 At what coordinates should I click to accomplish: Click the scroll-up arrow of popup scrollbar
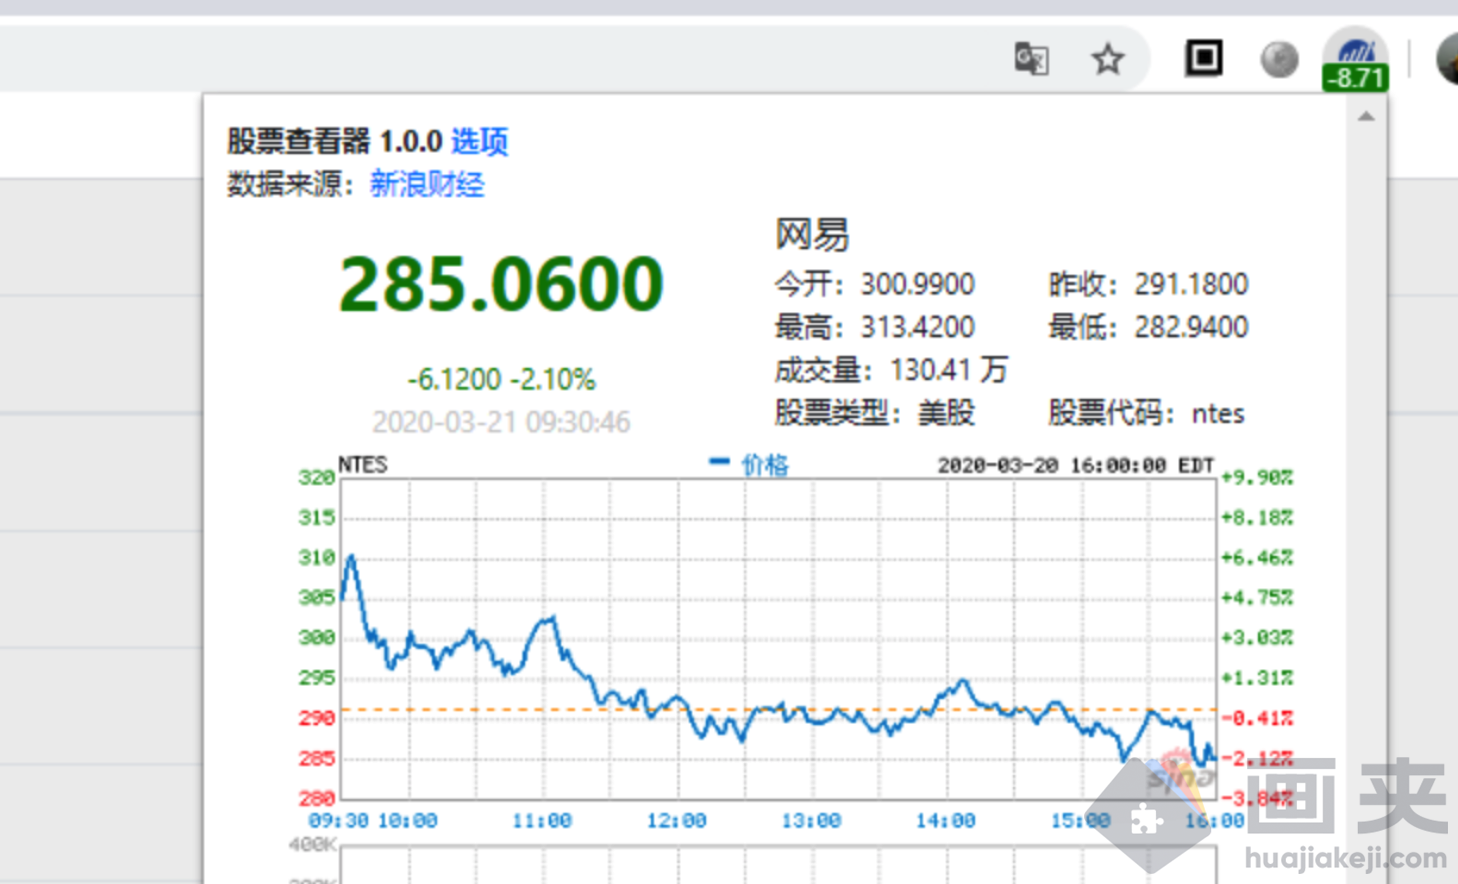[x=1366, y=117]
